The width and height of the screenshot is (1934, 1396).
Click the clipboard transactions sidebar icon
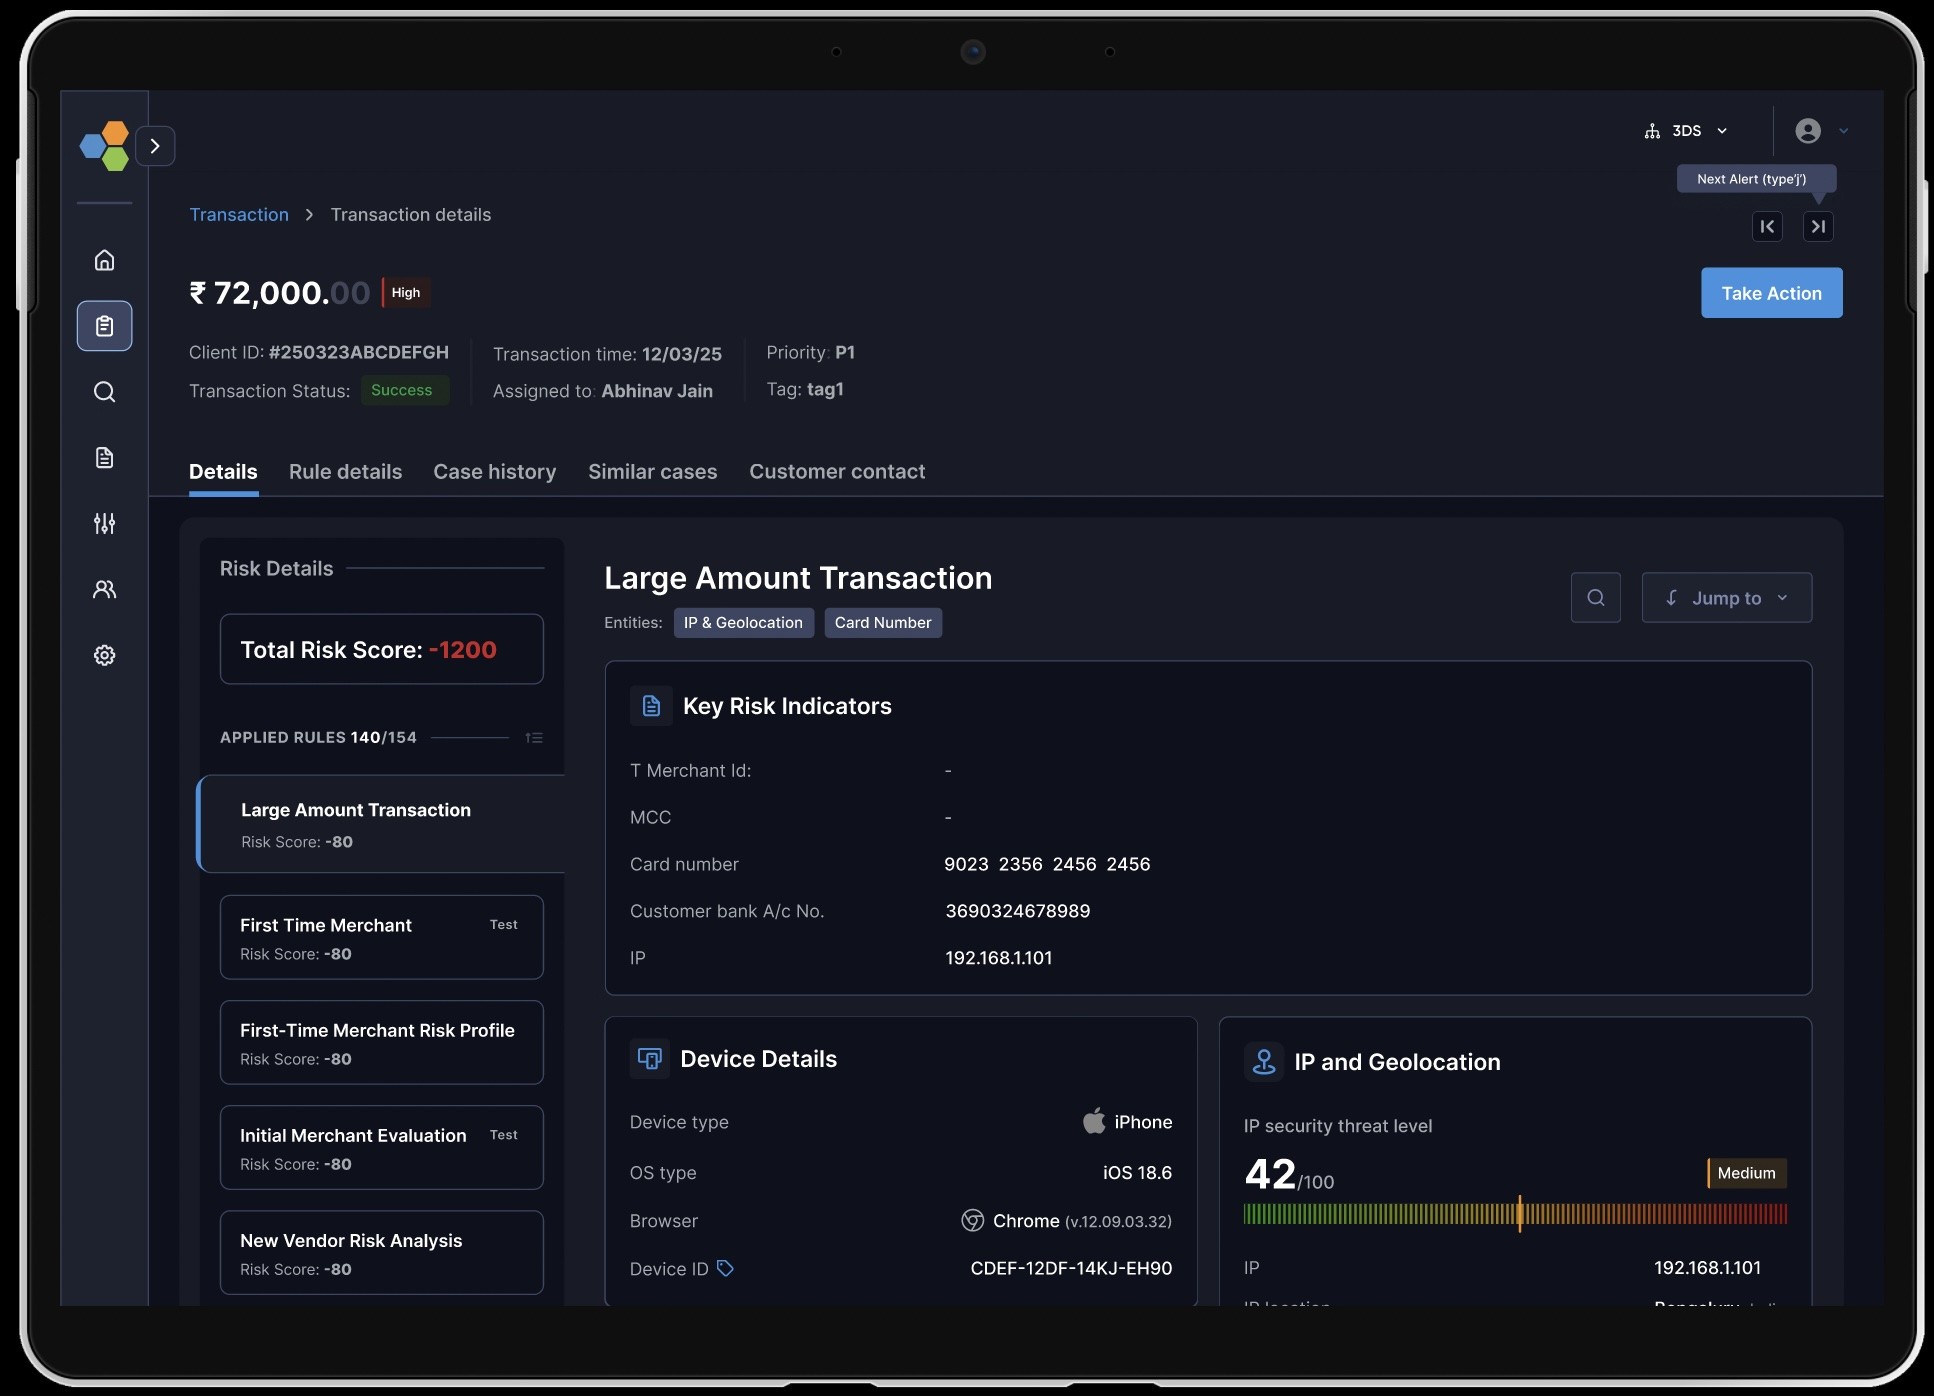tap(104, 326)
